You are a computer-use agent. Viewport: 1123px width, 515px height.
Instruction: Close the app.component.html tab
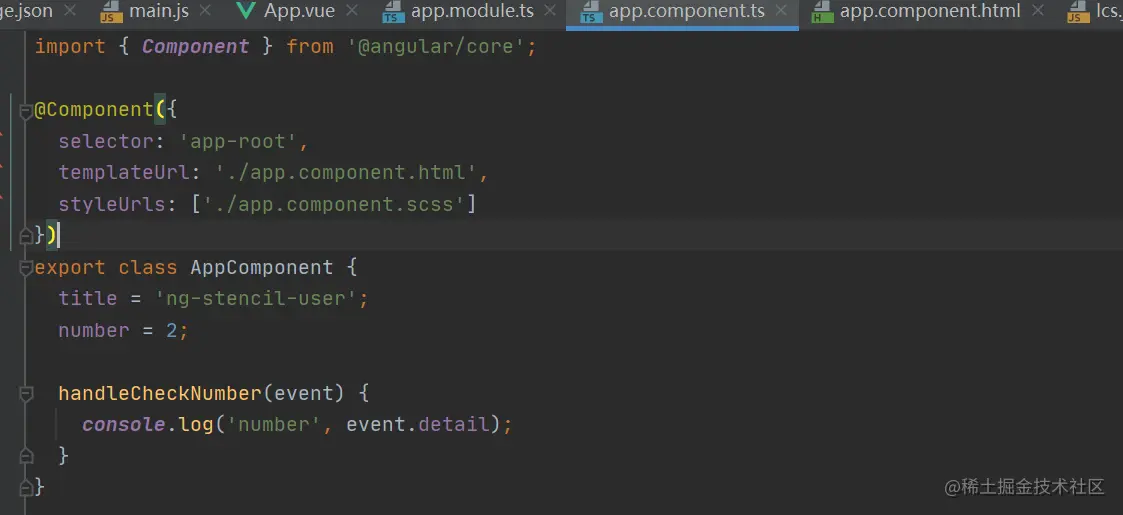coord(1037,11)
